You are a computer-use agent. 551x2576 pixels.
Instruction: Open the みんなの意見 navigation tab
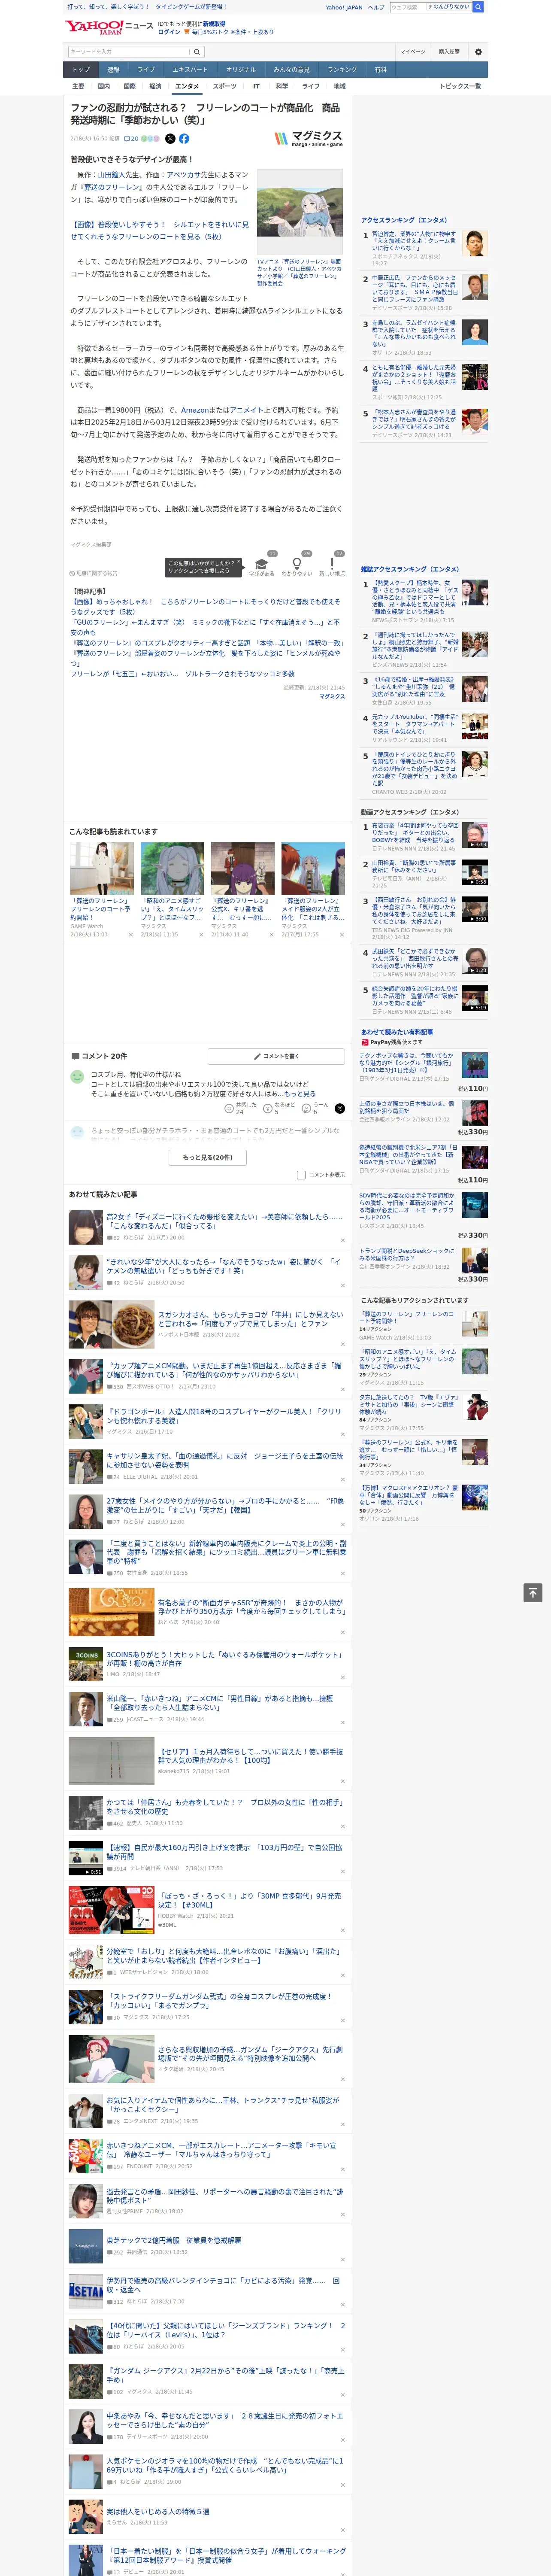click(x=291, y=70)
